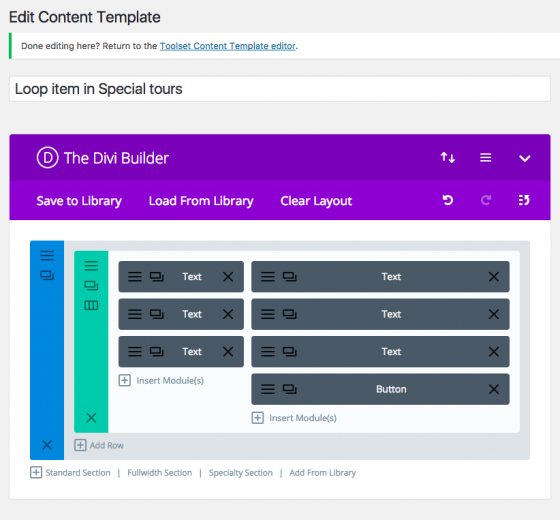This screenshot has width=560, height=520.
Task: Open blue section settings hamburger icon
Action: pos(47,255)
